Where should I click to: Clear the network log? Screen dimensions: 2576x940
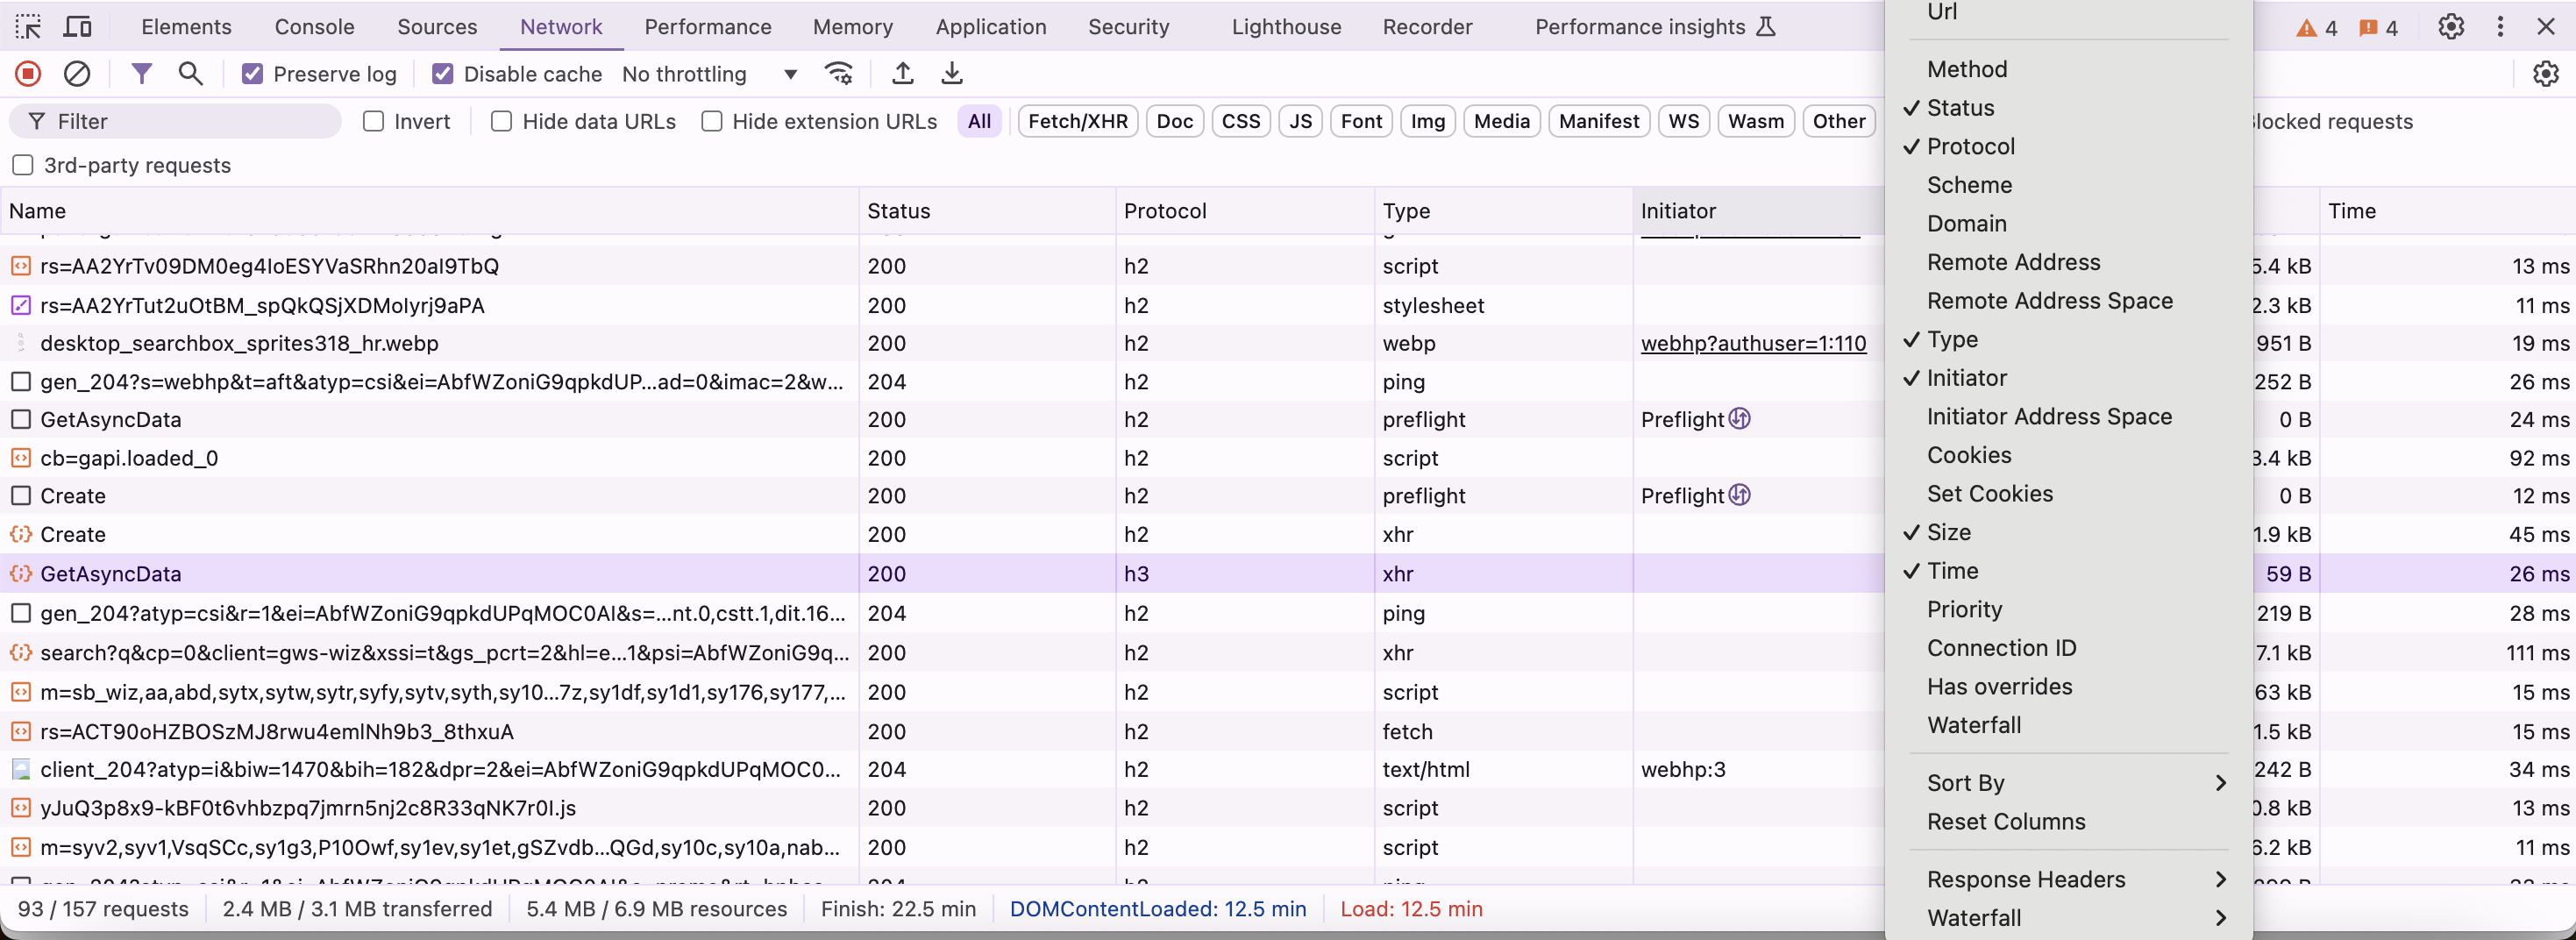77,74
